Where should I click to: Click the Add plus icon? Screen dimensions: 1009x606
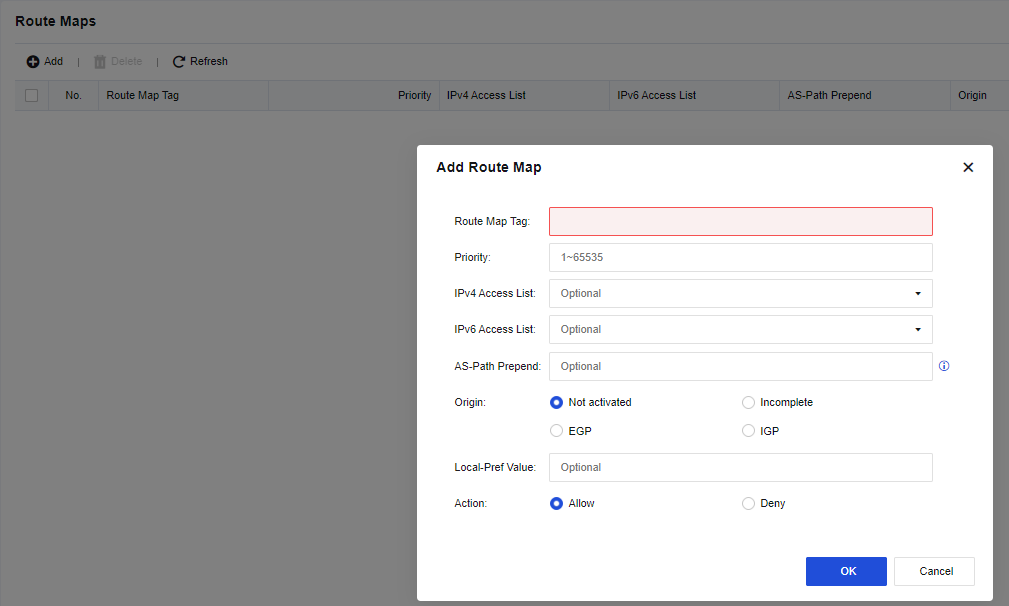tap(33, 62)
